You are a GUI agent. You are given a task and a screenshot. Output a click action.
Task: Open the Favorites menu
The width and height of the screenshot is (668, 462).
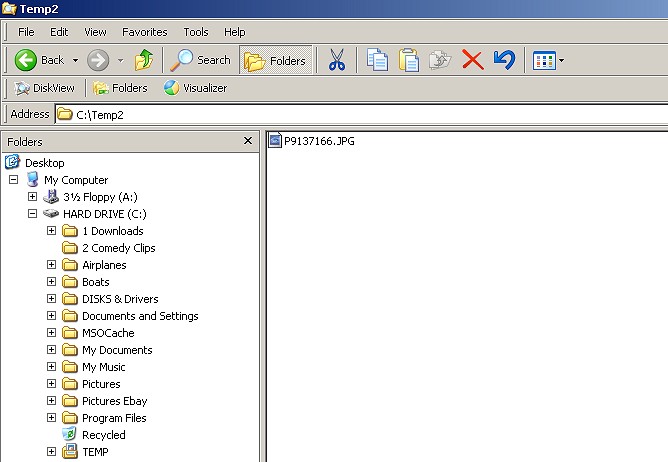145,32
